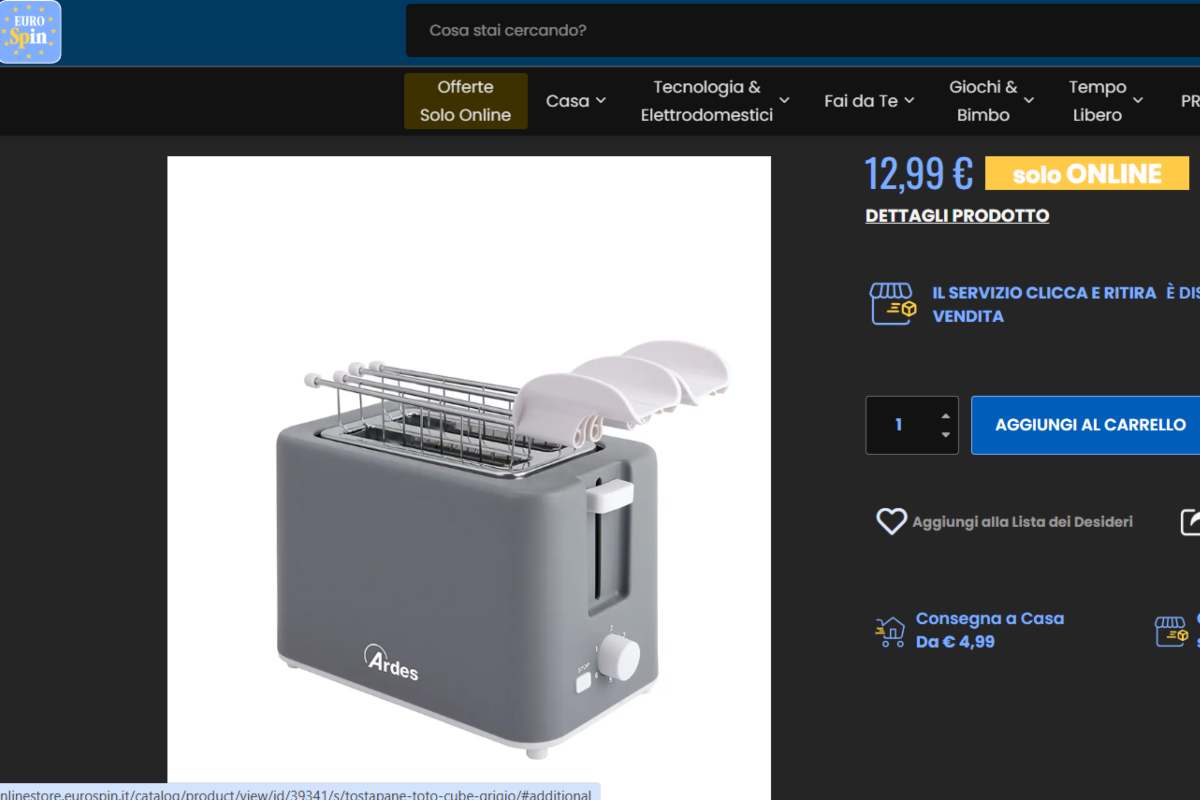
Task: Click the wishlist heart icon
Action: pyautogui.click(x=891, y=521)
